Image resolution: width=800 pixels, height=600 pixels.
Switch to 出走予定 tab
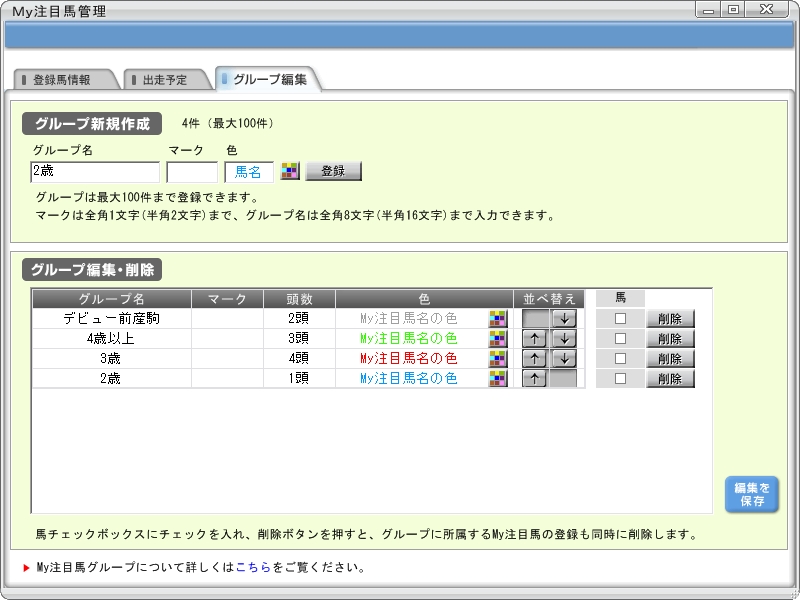(x=165, y=80)
